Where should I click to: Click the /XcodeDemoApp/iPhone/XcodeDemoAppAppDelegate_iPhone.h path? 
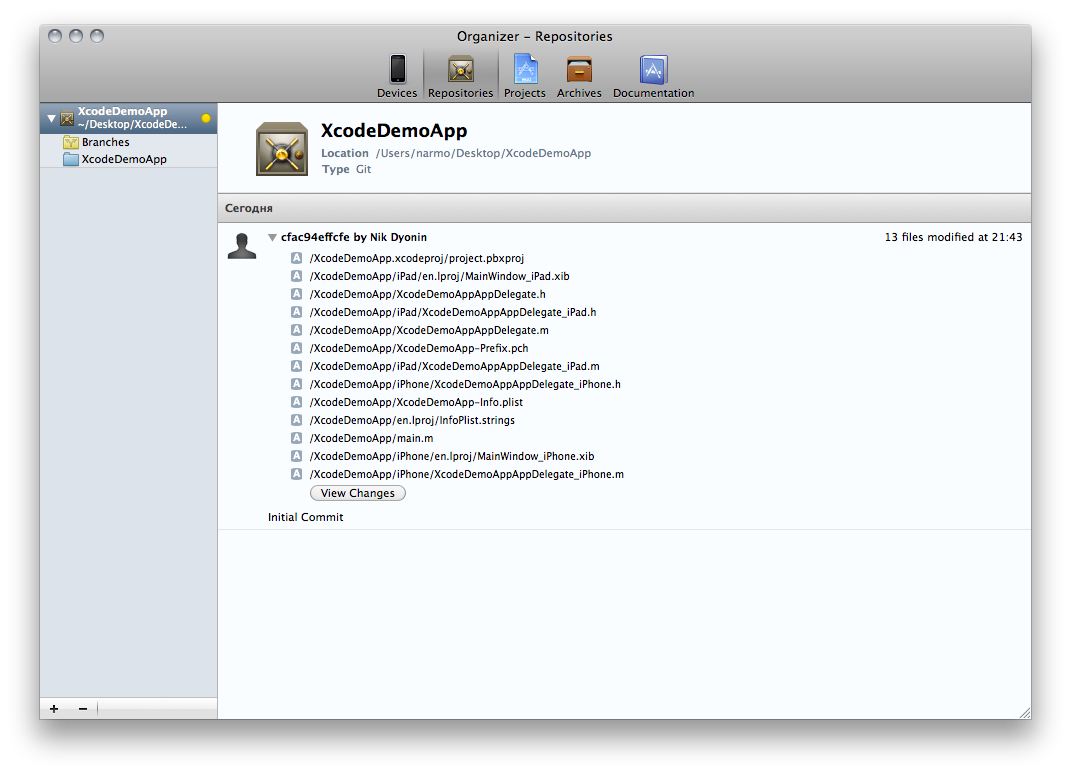465,384
